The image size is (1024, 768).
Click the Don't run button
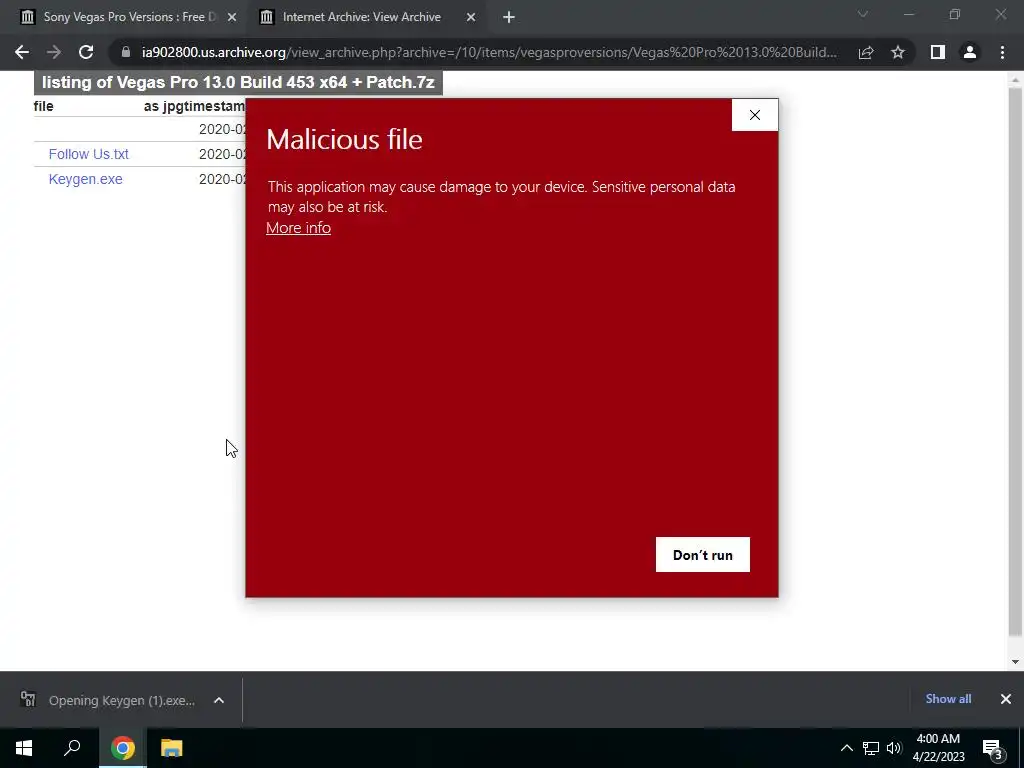(x=703, y=554)
